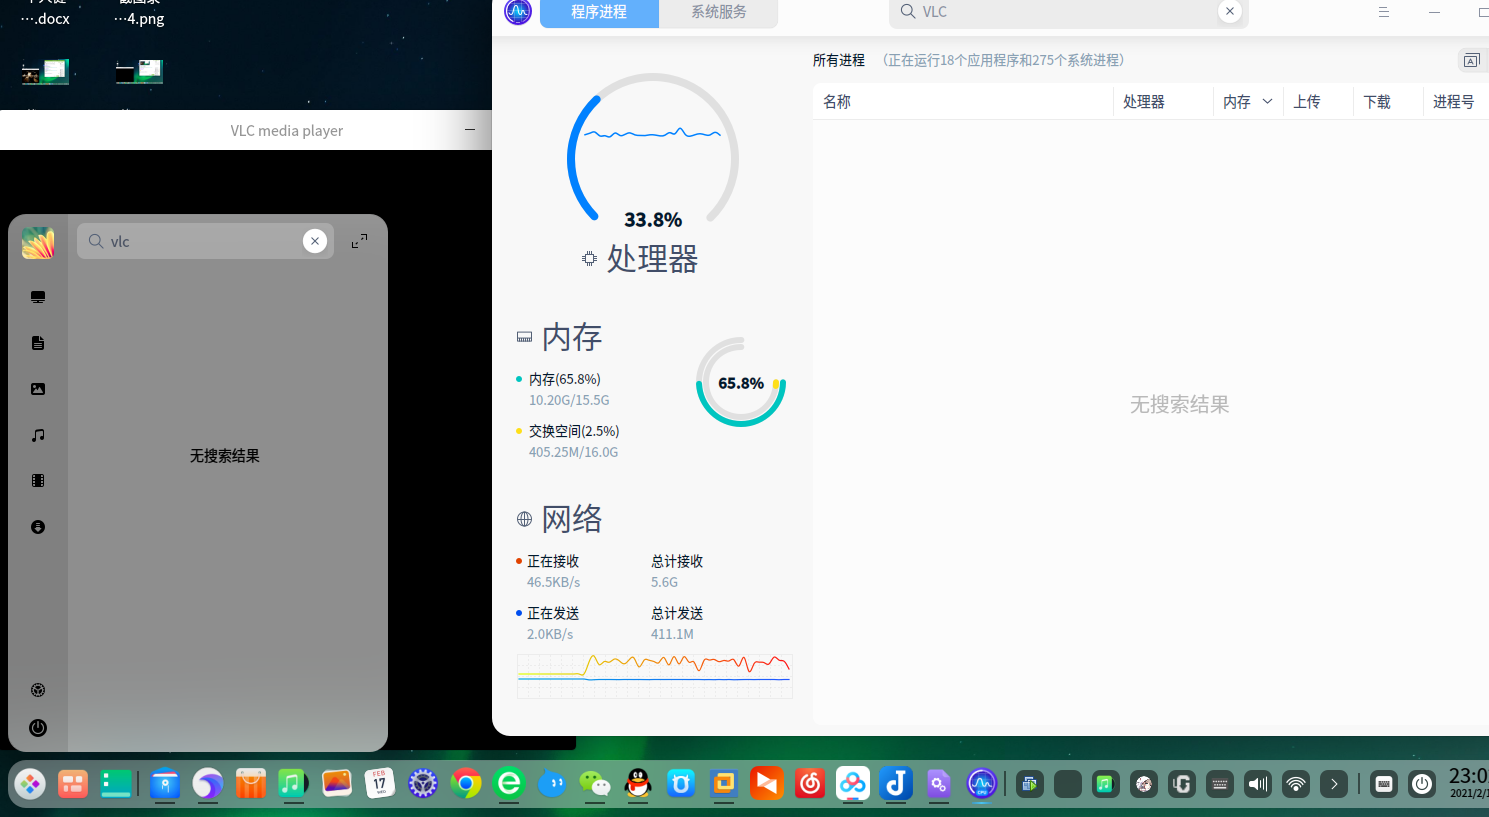Click the 交换空间(2.5%) swap label
1489x817 pixels.
[x=574, y=431]
